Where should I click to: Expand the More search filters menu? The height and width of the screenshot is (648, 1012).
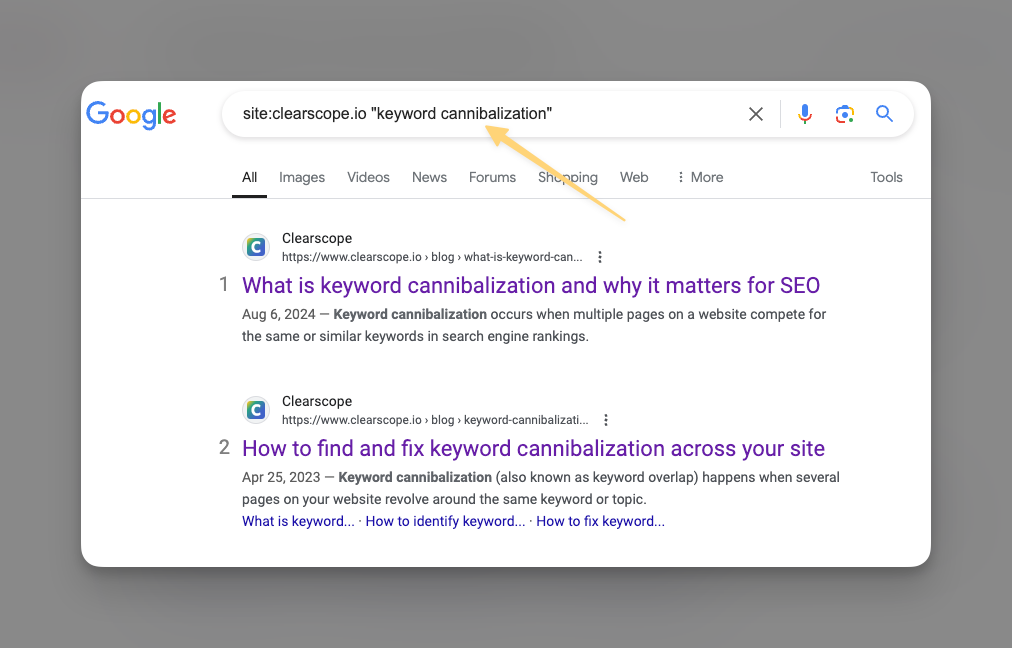(700, 177)
